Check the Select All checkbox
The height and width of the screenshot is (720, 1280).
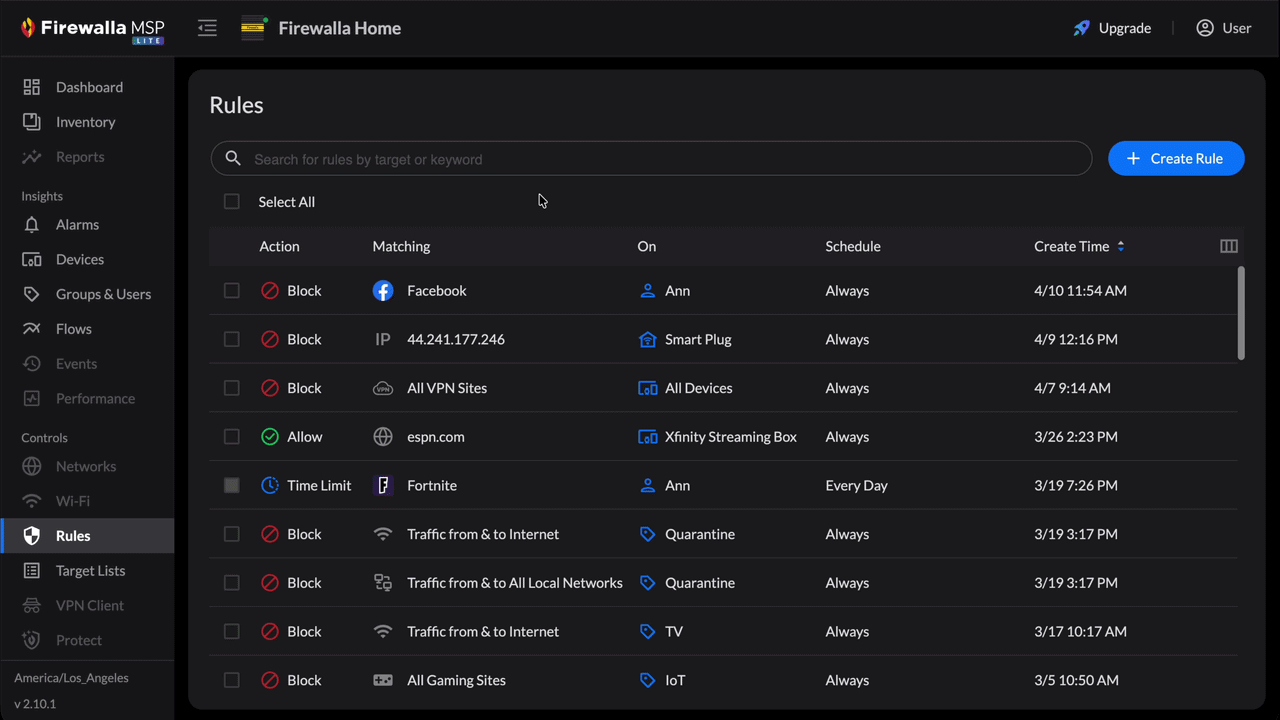(232, 202)
